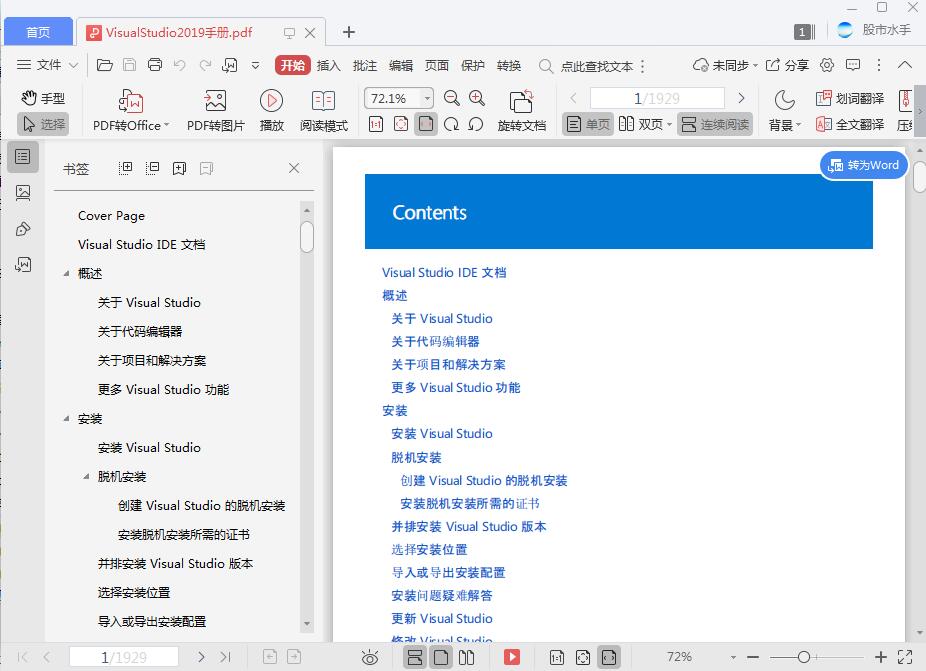Switch to the 插入 ribbon tab
This screenshot has height=671, width=926.
pos(328,65)
